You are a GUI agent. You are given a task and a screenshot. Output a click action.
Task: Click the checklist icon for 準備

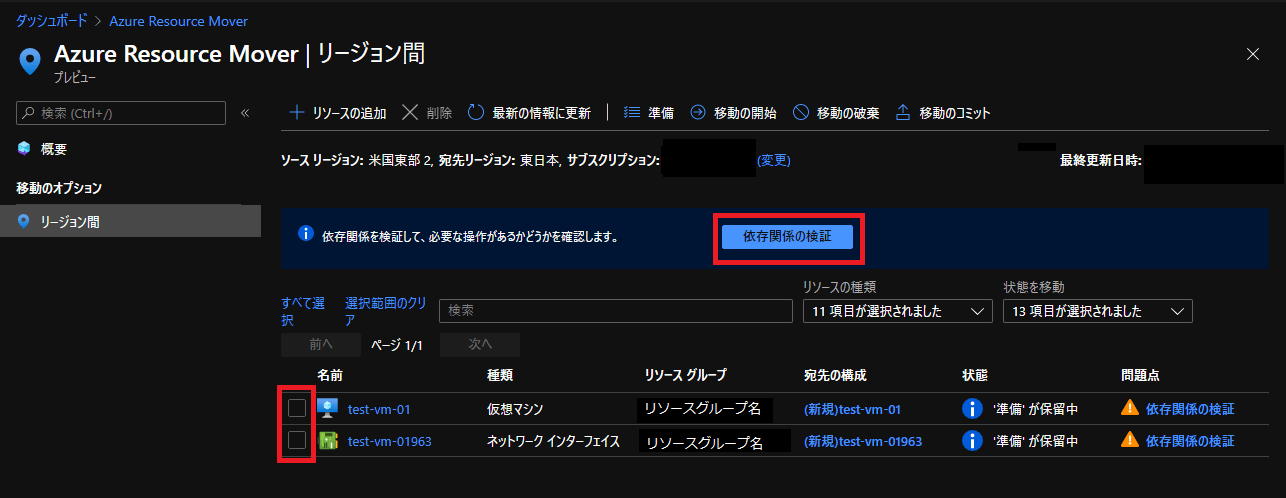point(631,113)
